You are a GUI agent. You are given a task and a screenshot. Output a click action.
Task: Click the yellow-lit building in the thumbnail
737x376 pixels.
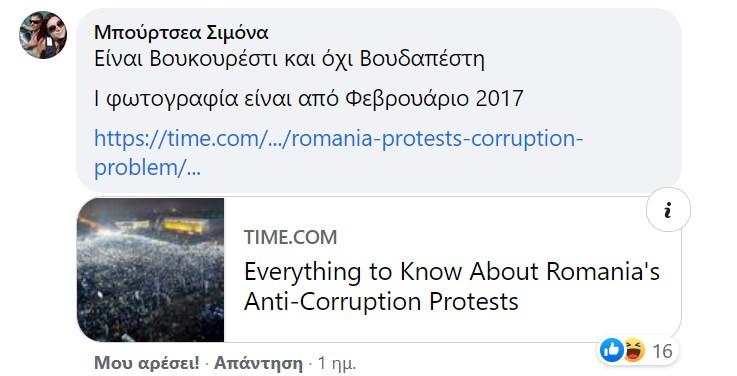(184, 226)
